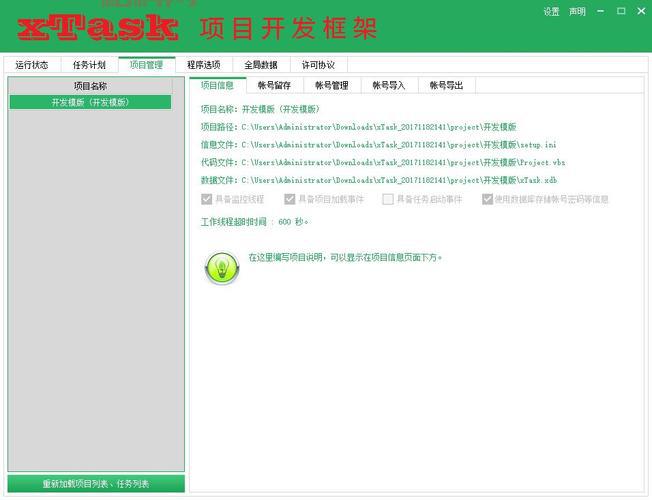The image size is (652, 500).
Task: Open 设置 in the title bar
Action: 551,12
